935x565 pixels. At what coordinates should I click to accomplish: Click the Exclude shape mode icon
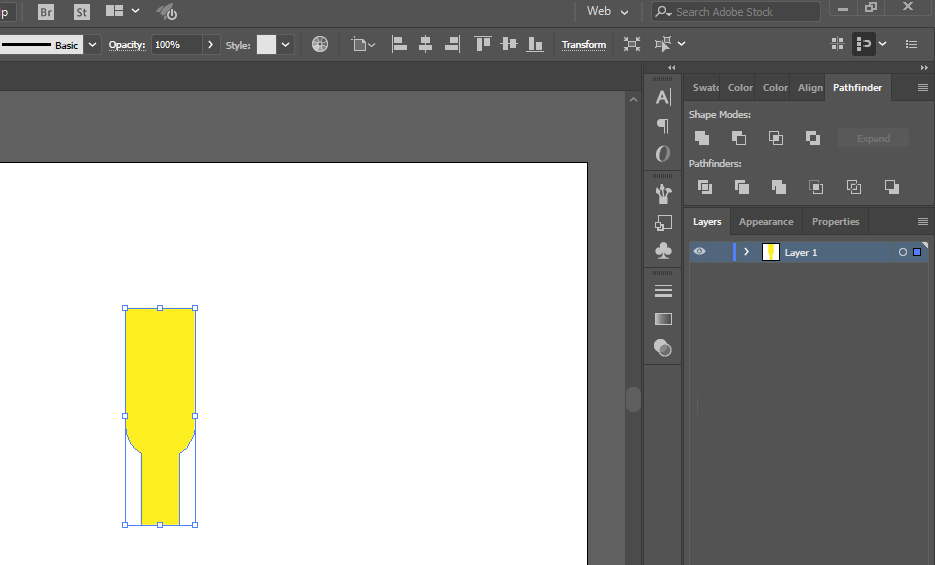tap(813, 138)
